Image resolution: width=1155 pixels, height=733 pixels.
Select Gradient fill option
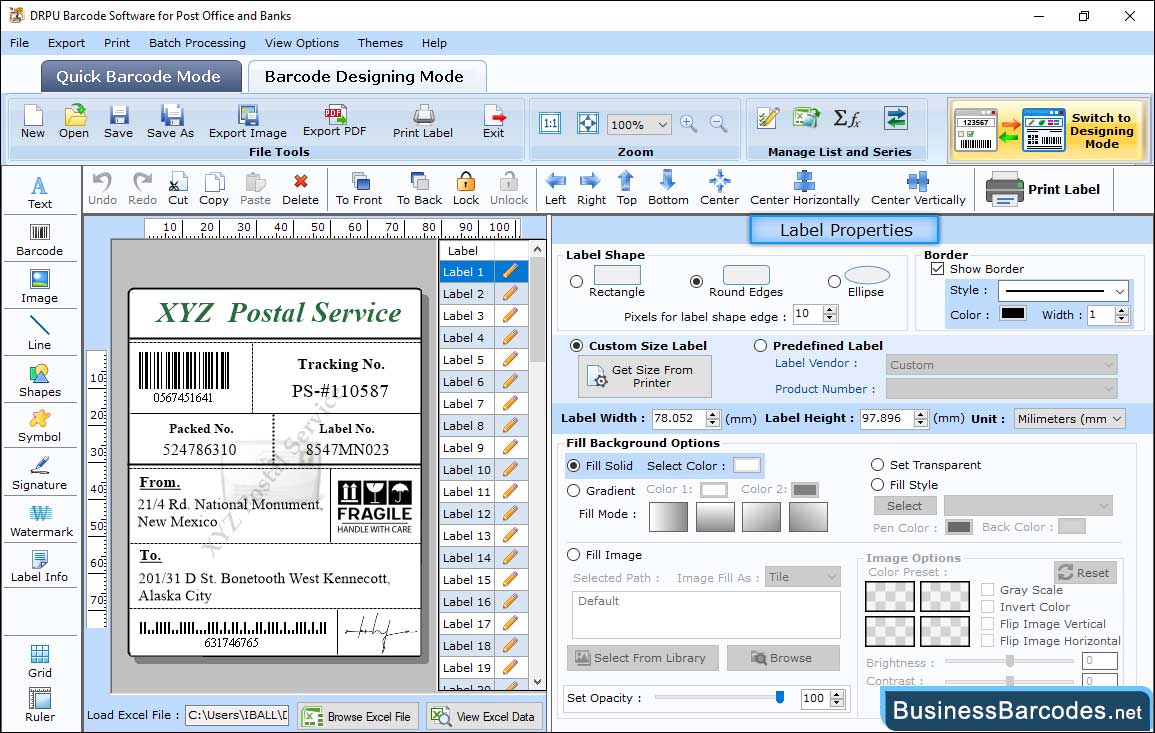coord(573,491)
